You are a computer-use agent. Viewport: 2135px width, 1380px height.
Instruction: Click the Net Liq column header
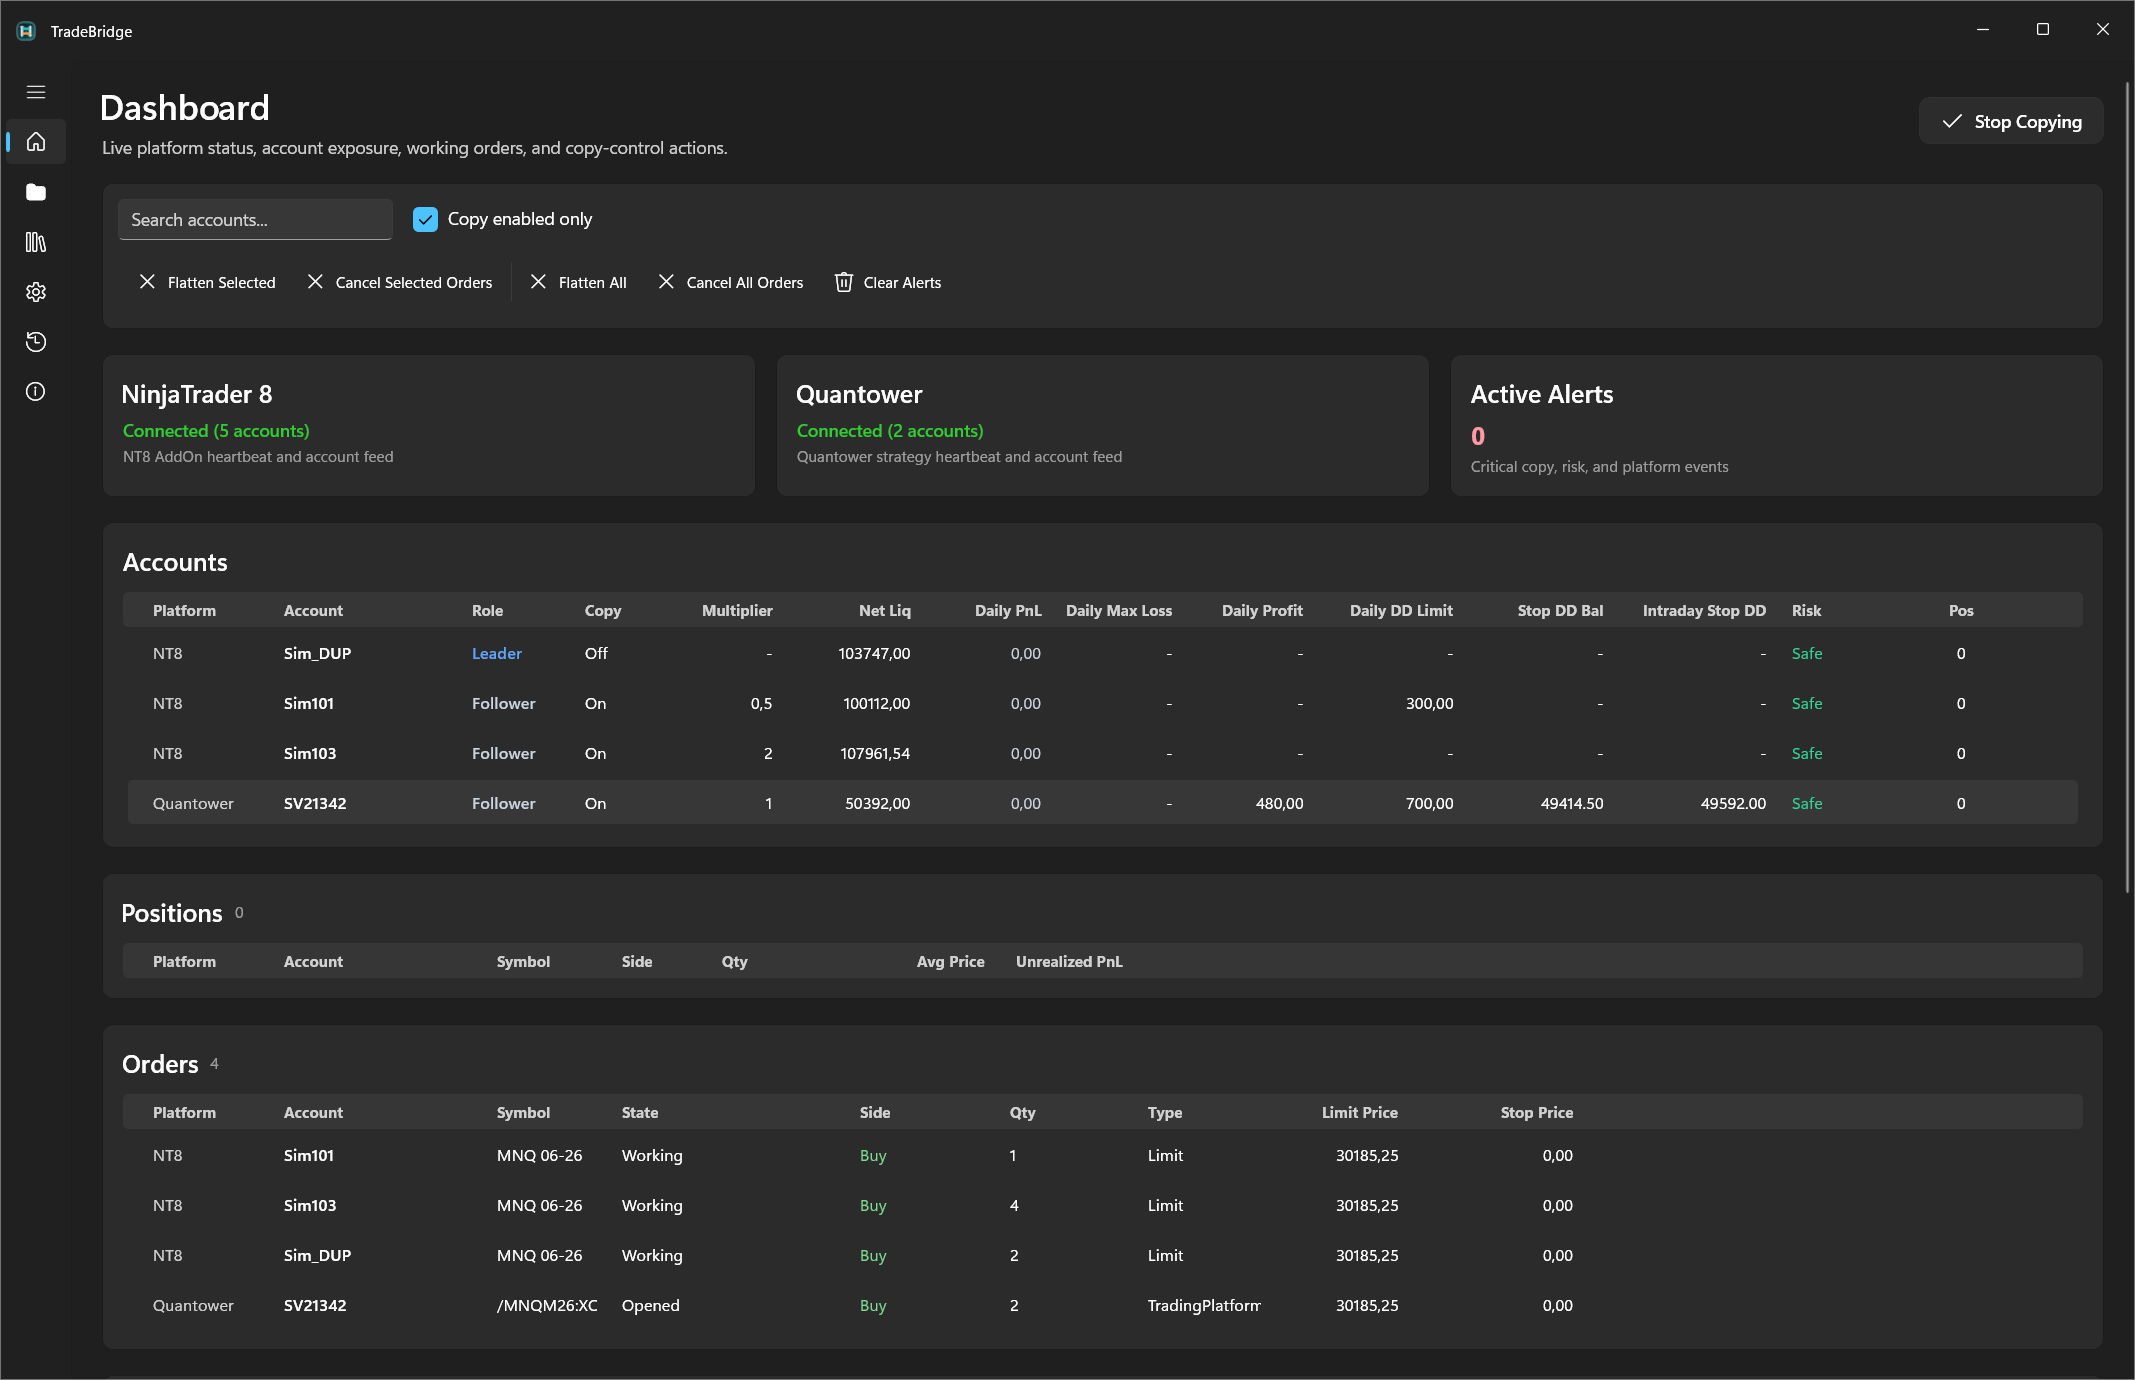(885, 610)
